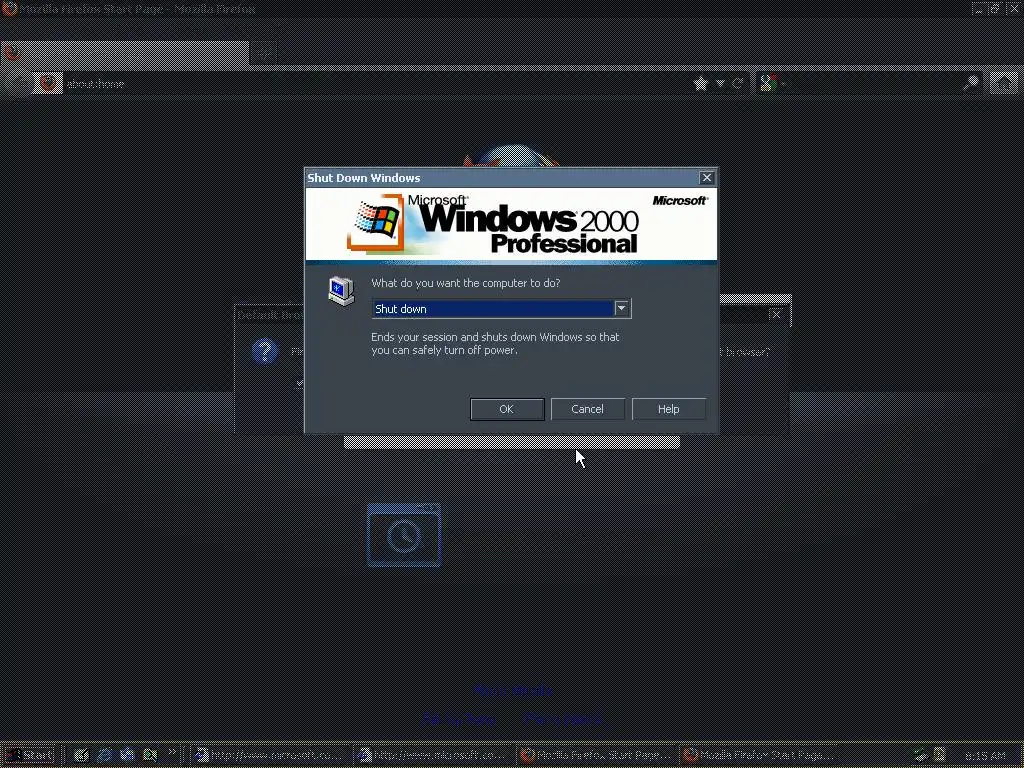Click the first Quick Launch icon
Image resolution: width=1024 pixels, height=768 pixels.
click(x=81, y=756)
